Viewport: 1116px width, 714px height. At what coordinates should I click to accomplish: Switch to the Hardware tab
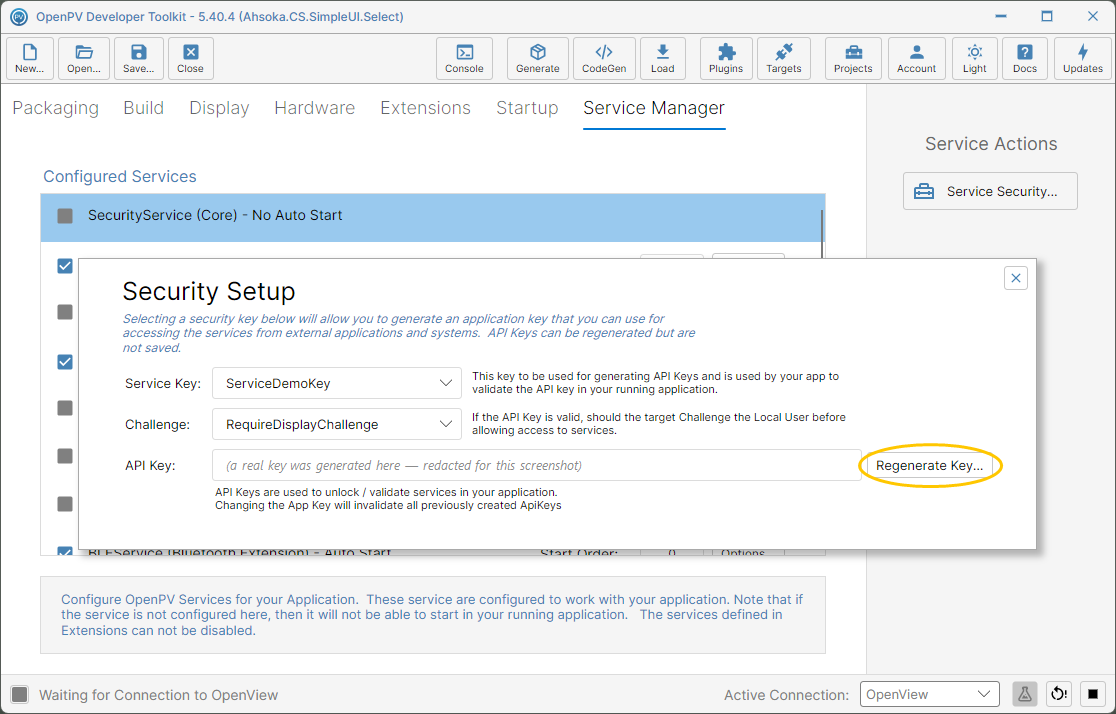tap(315, 107)
